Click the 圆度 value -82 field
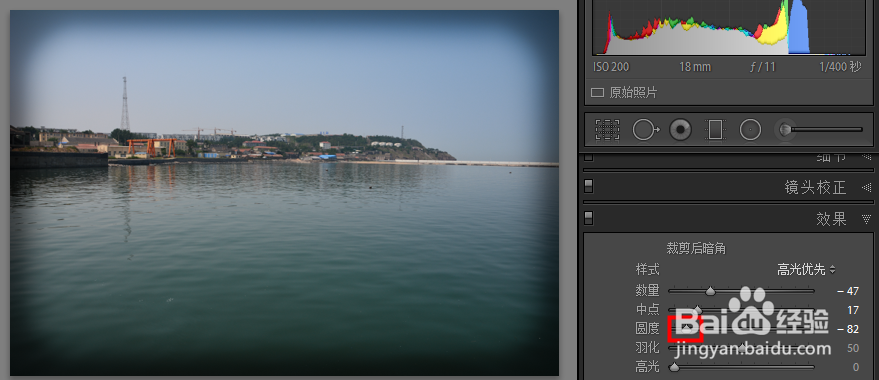 click(x=848, y=329)
